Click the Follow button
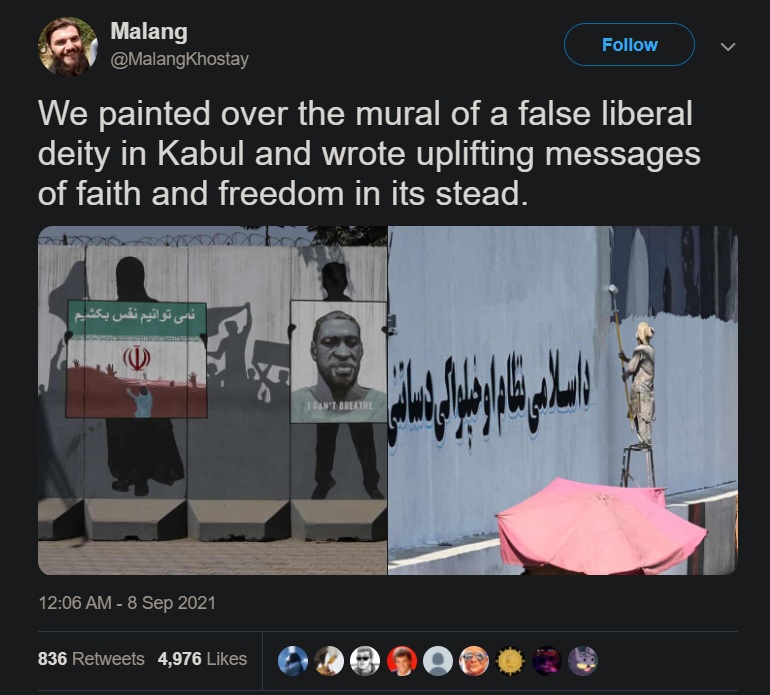Viewport: 770px width, 695px height. [629, 45]
